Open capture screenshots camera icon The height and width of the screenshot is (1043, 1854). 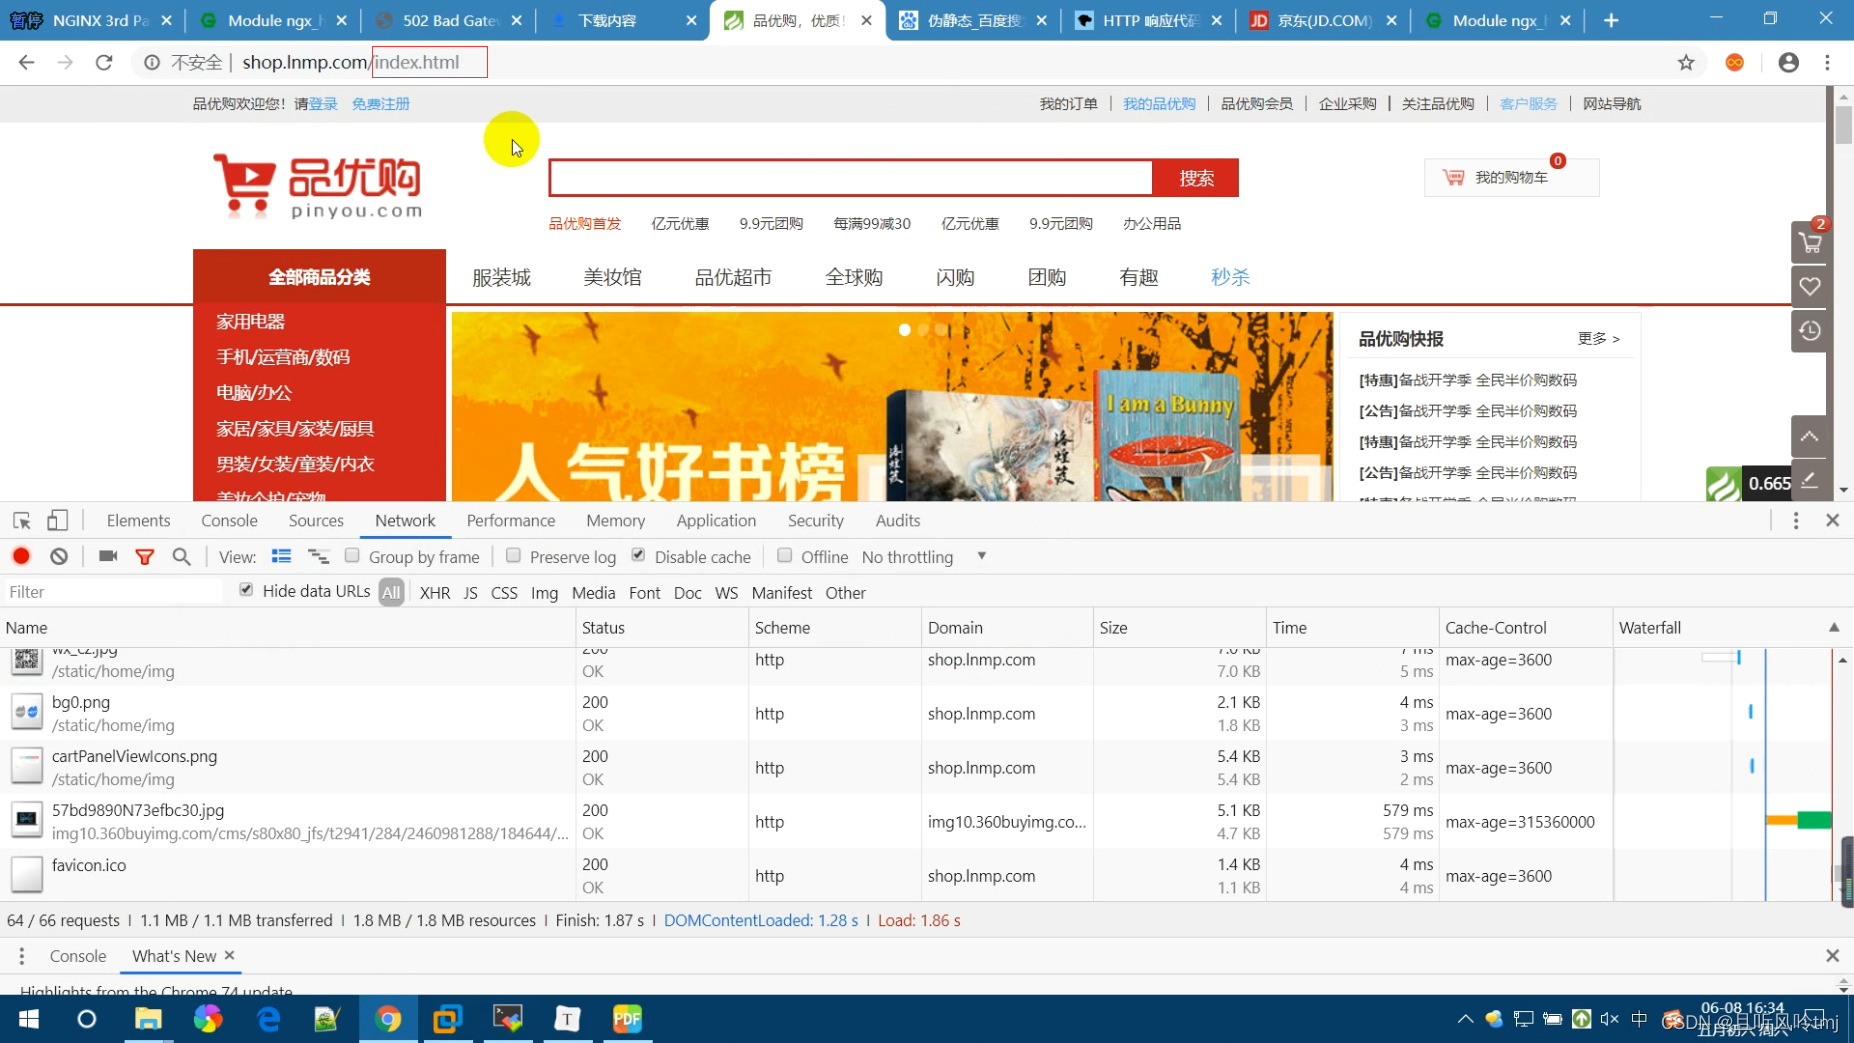click(107, 556)
